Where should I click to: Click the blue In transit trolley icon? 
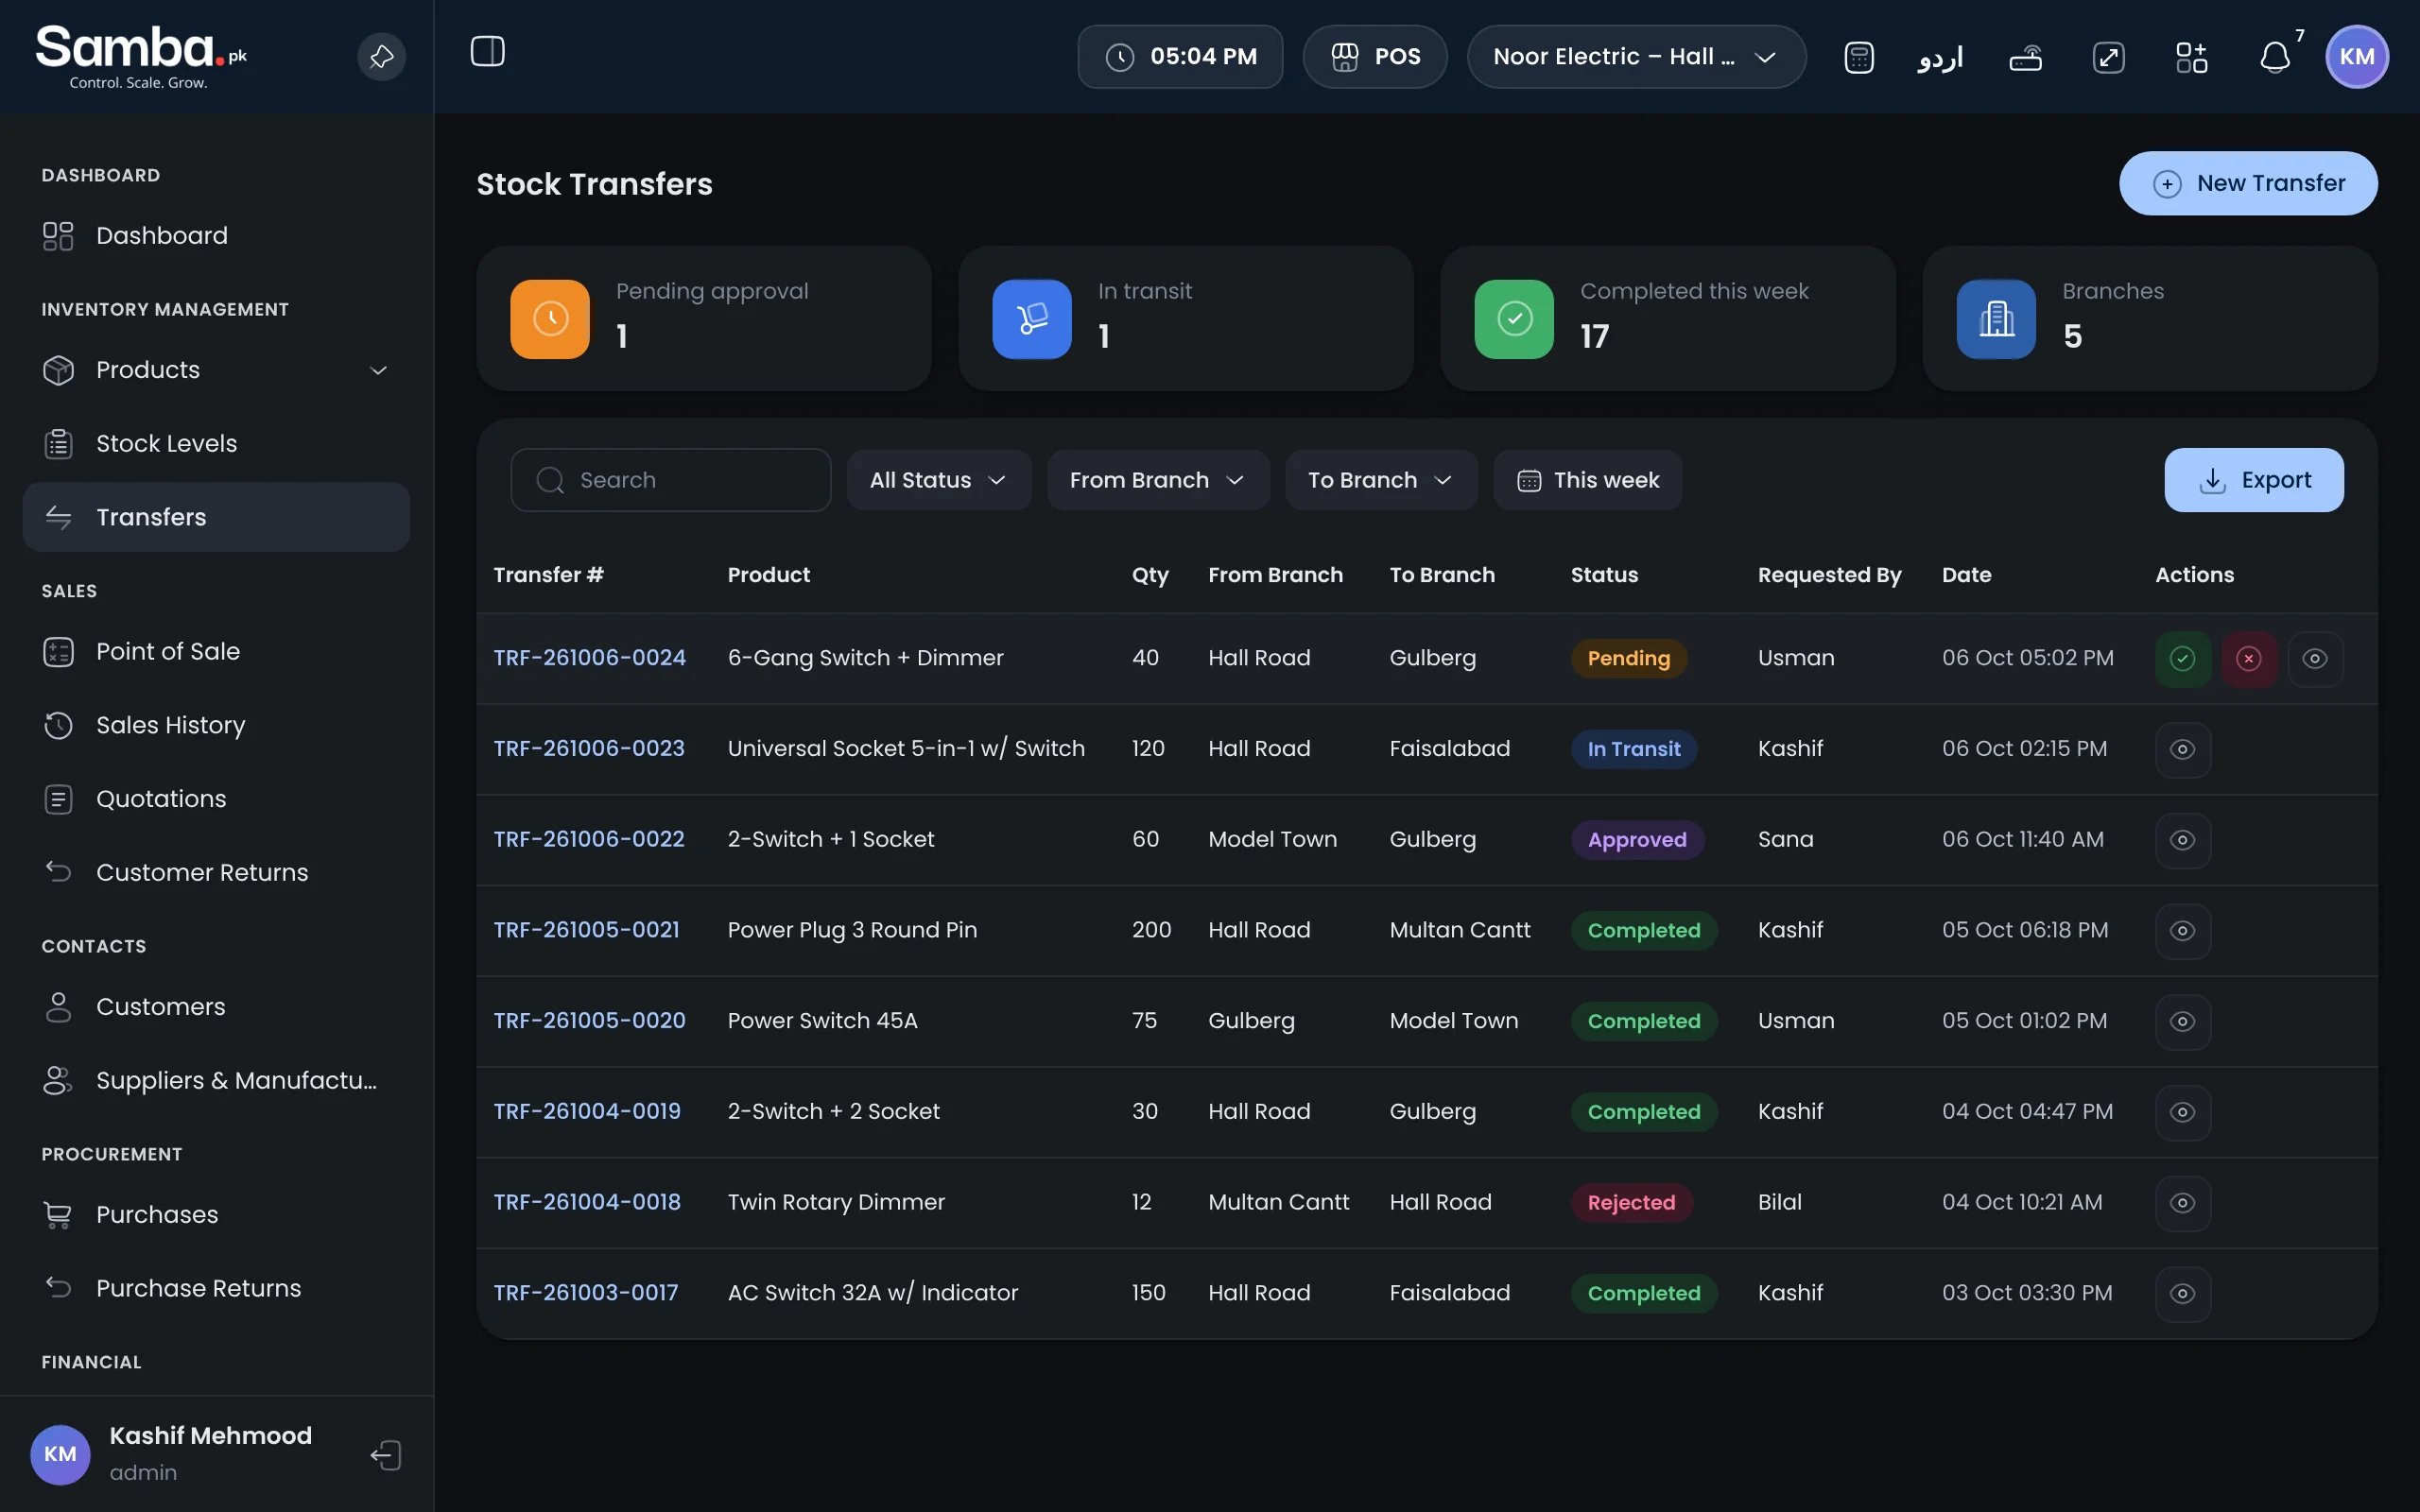click(x=1032, y=319)
